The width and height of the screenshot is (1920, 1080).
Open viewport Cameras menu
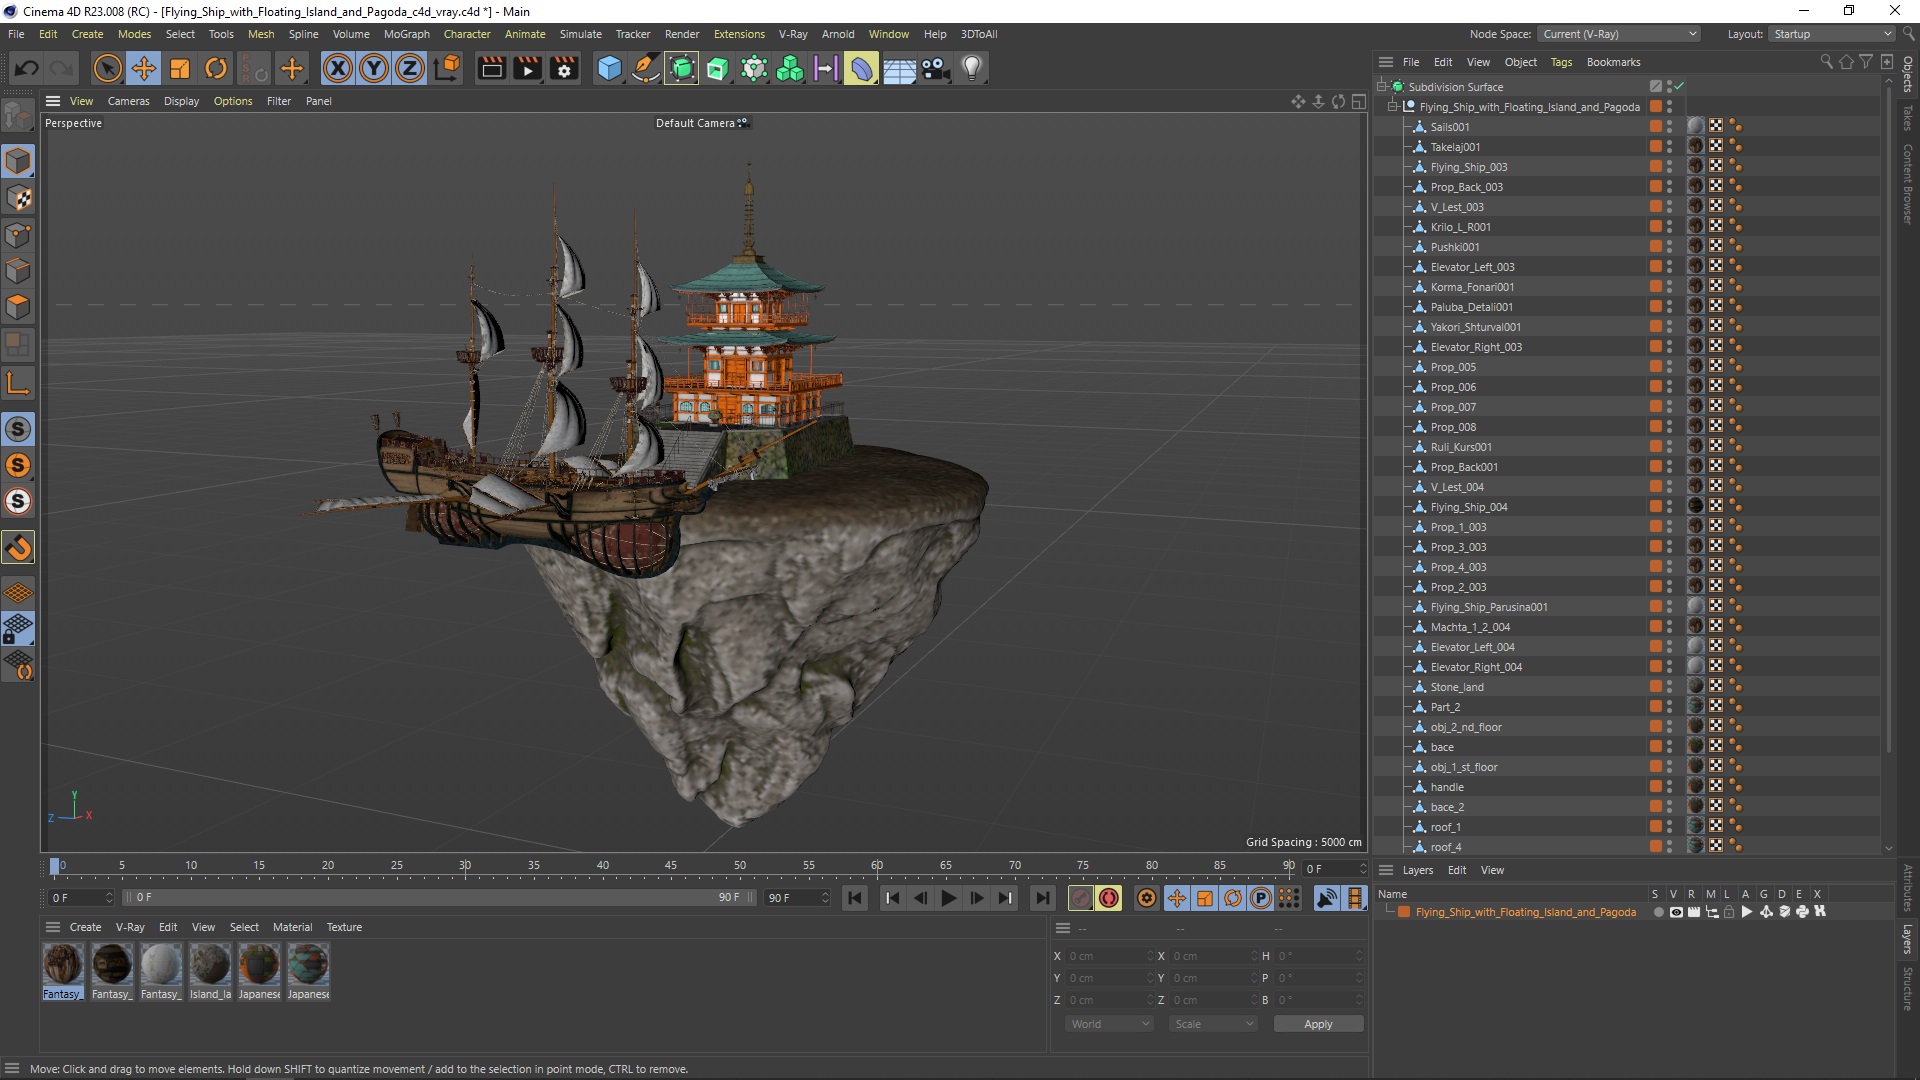128,101
